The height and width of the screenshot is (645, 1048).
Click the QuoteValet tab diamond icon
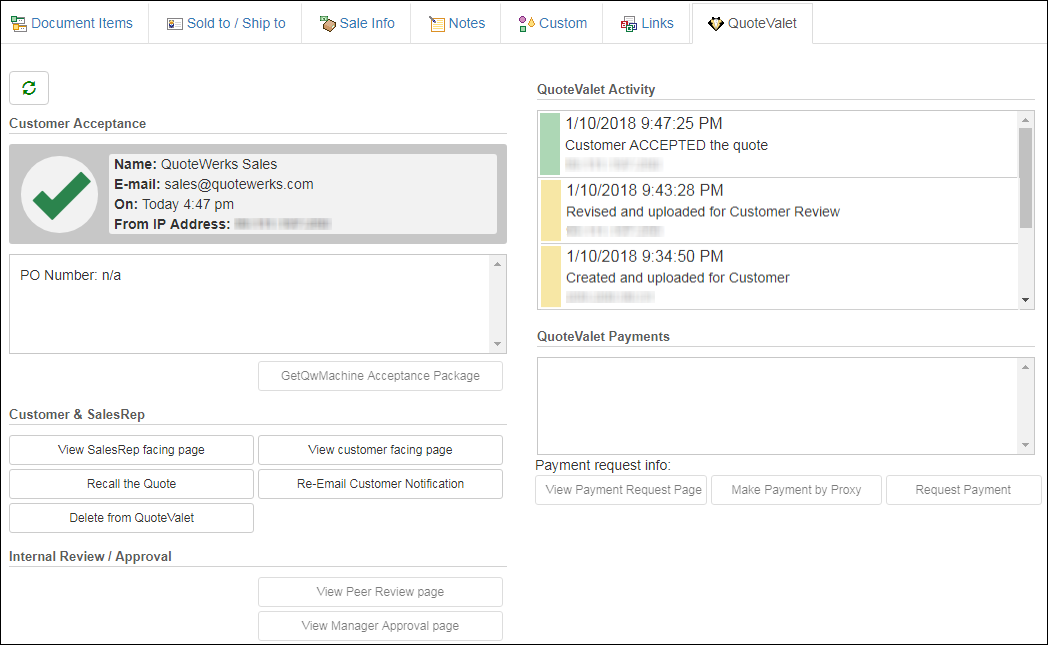point(716,24)
